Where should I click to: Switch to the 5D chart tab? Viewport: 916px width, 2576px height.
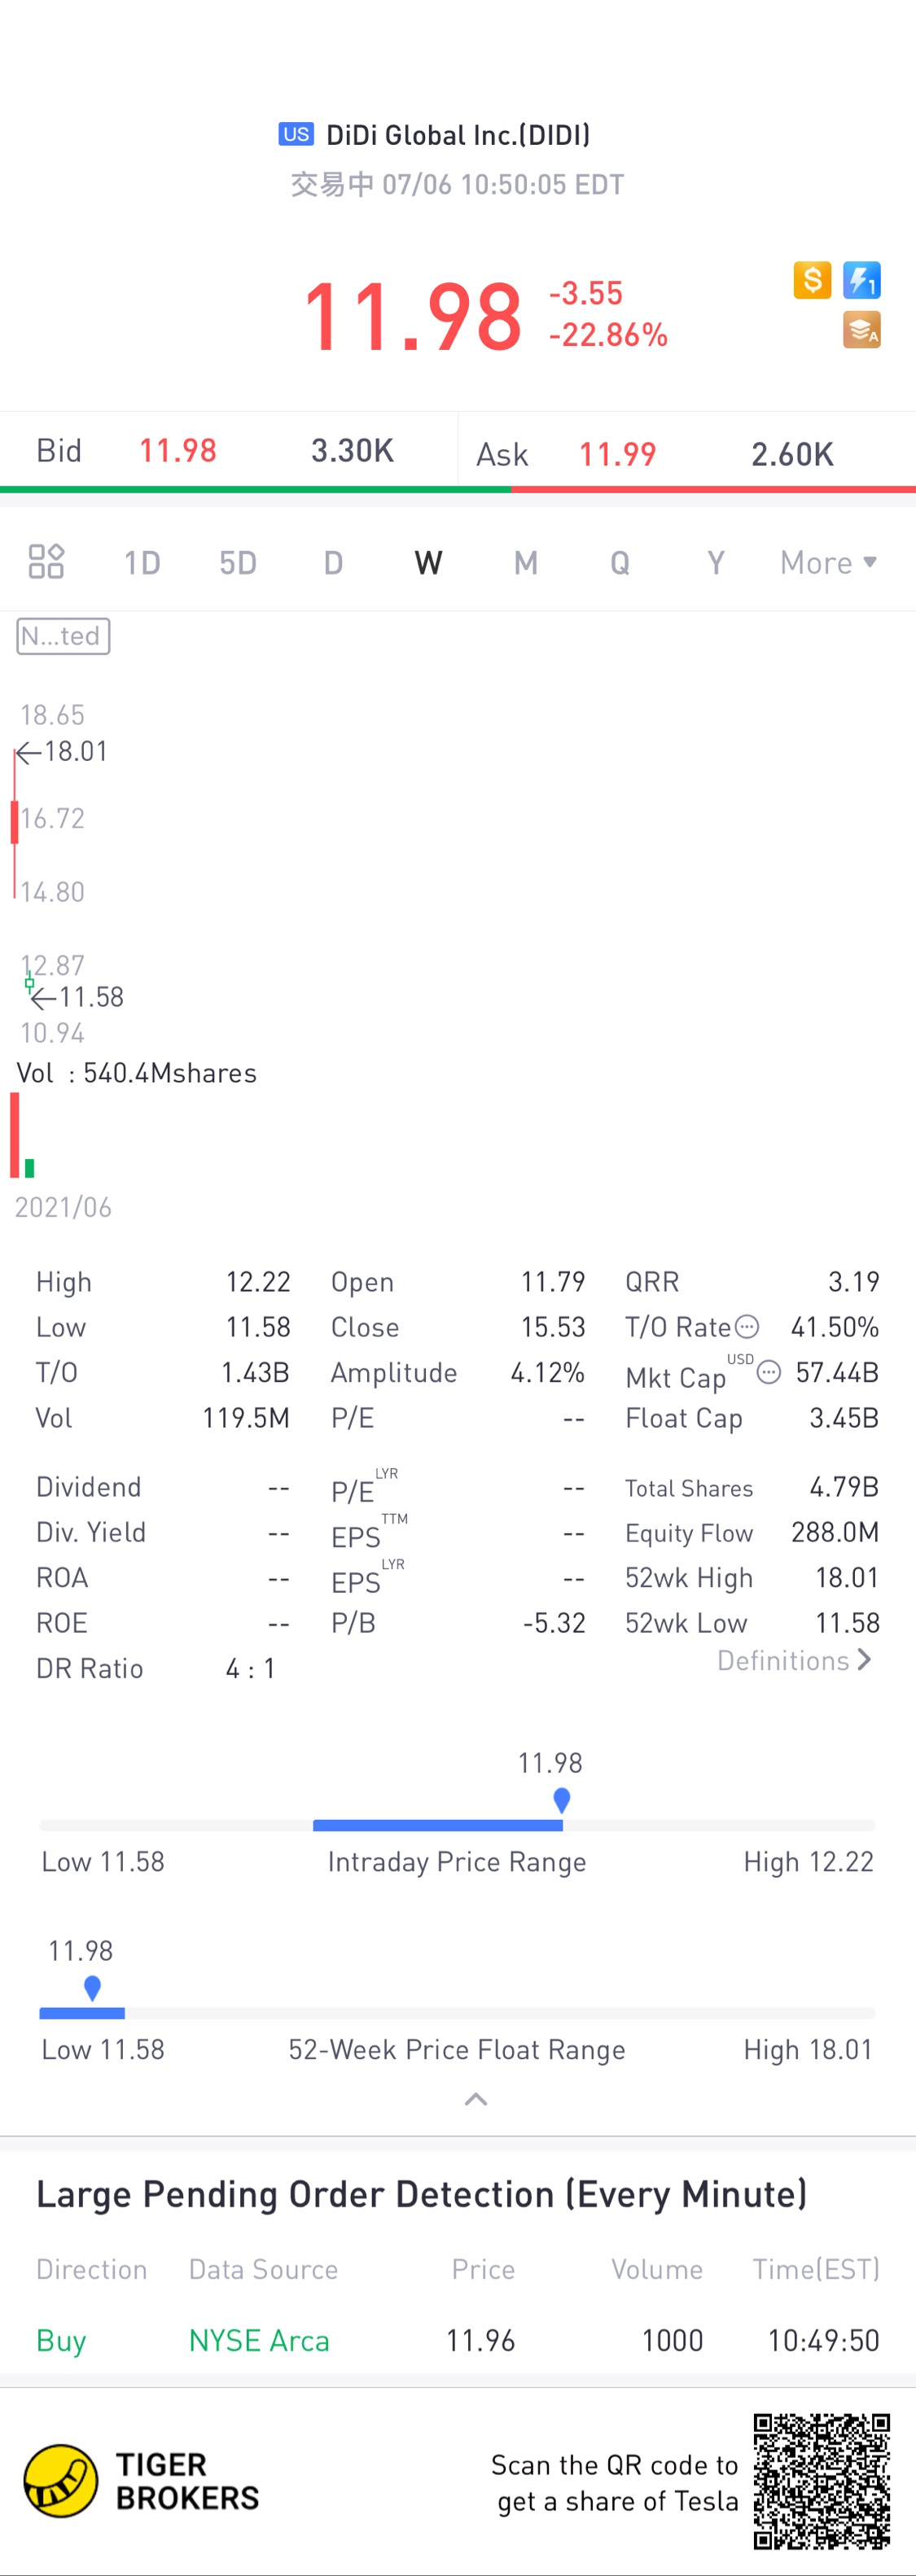238,563
